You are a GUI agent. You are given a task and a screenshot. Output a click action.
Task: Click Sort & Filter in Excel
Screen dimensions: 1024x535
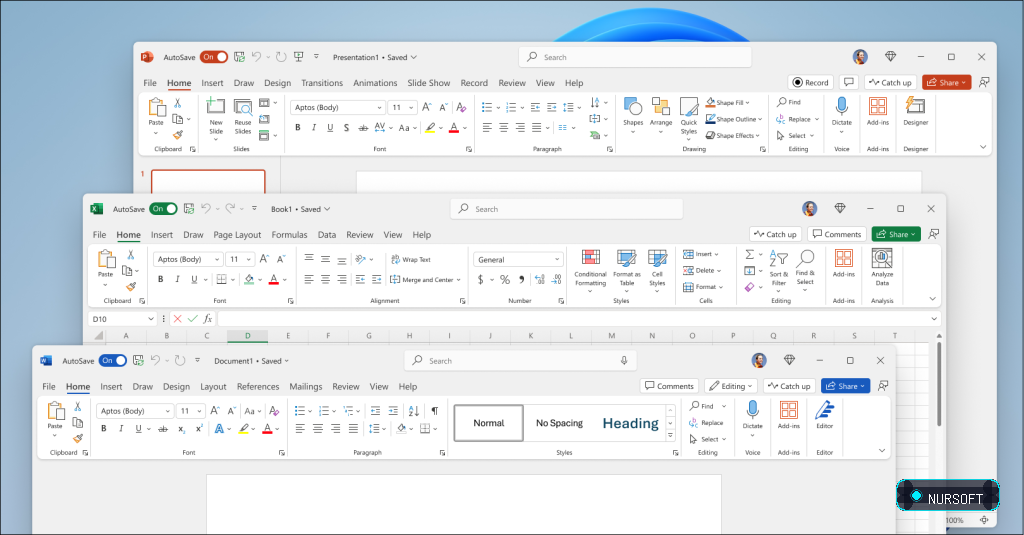[x=778, y=268]
